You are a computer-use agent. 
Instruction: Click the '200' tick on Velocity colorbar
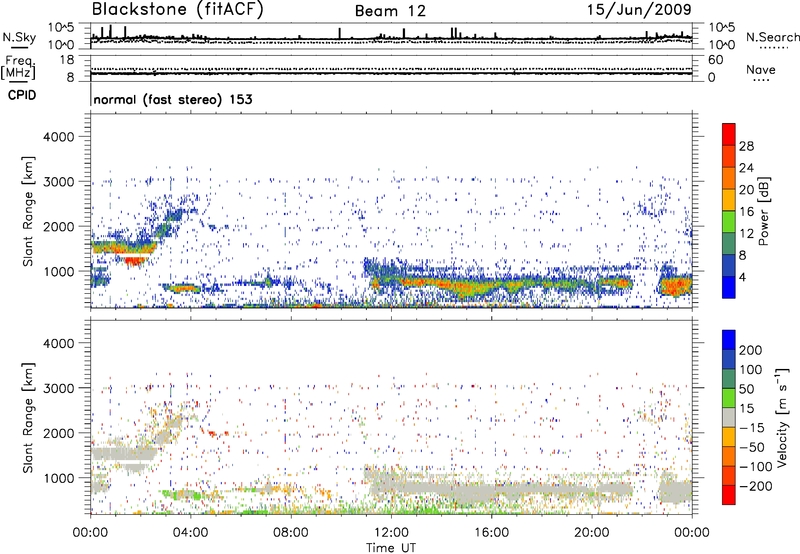pos(751,350)
